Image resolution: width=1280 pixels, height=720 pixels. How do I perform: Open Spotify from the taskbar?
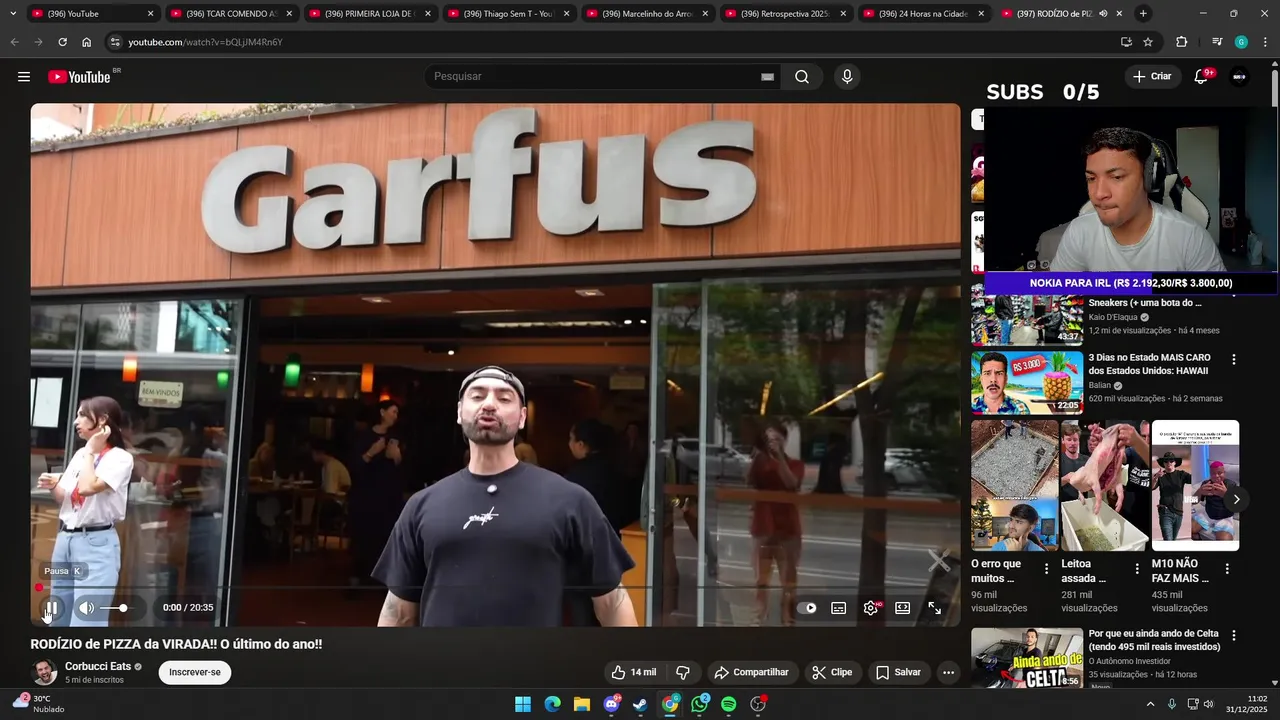pos(728,704)
